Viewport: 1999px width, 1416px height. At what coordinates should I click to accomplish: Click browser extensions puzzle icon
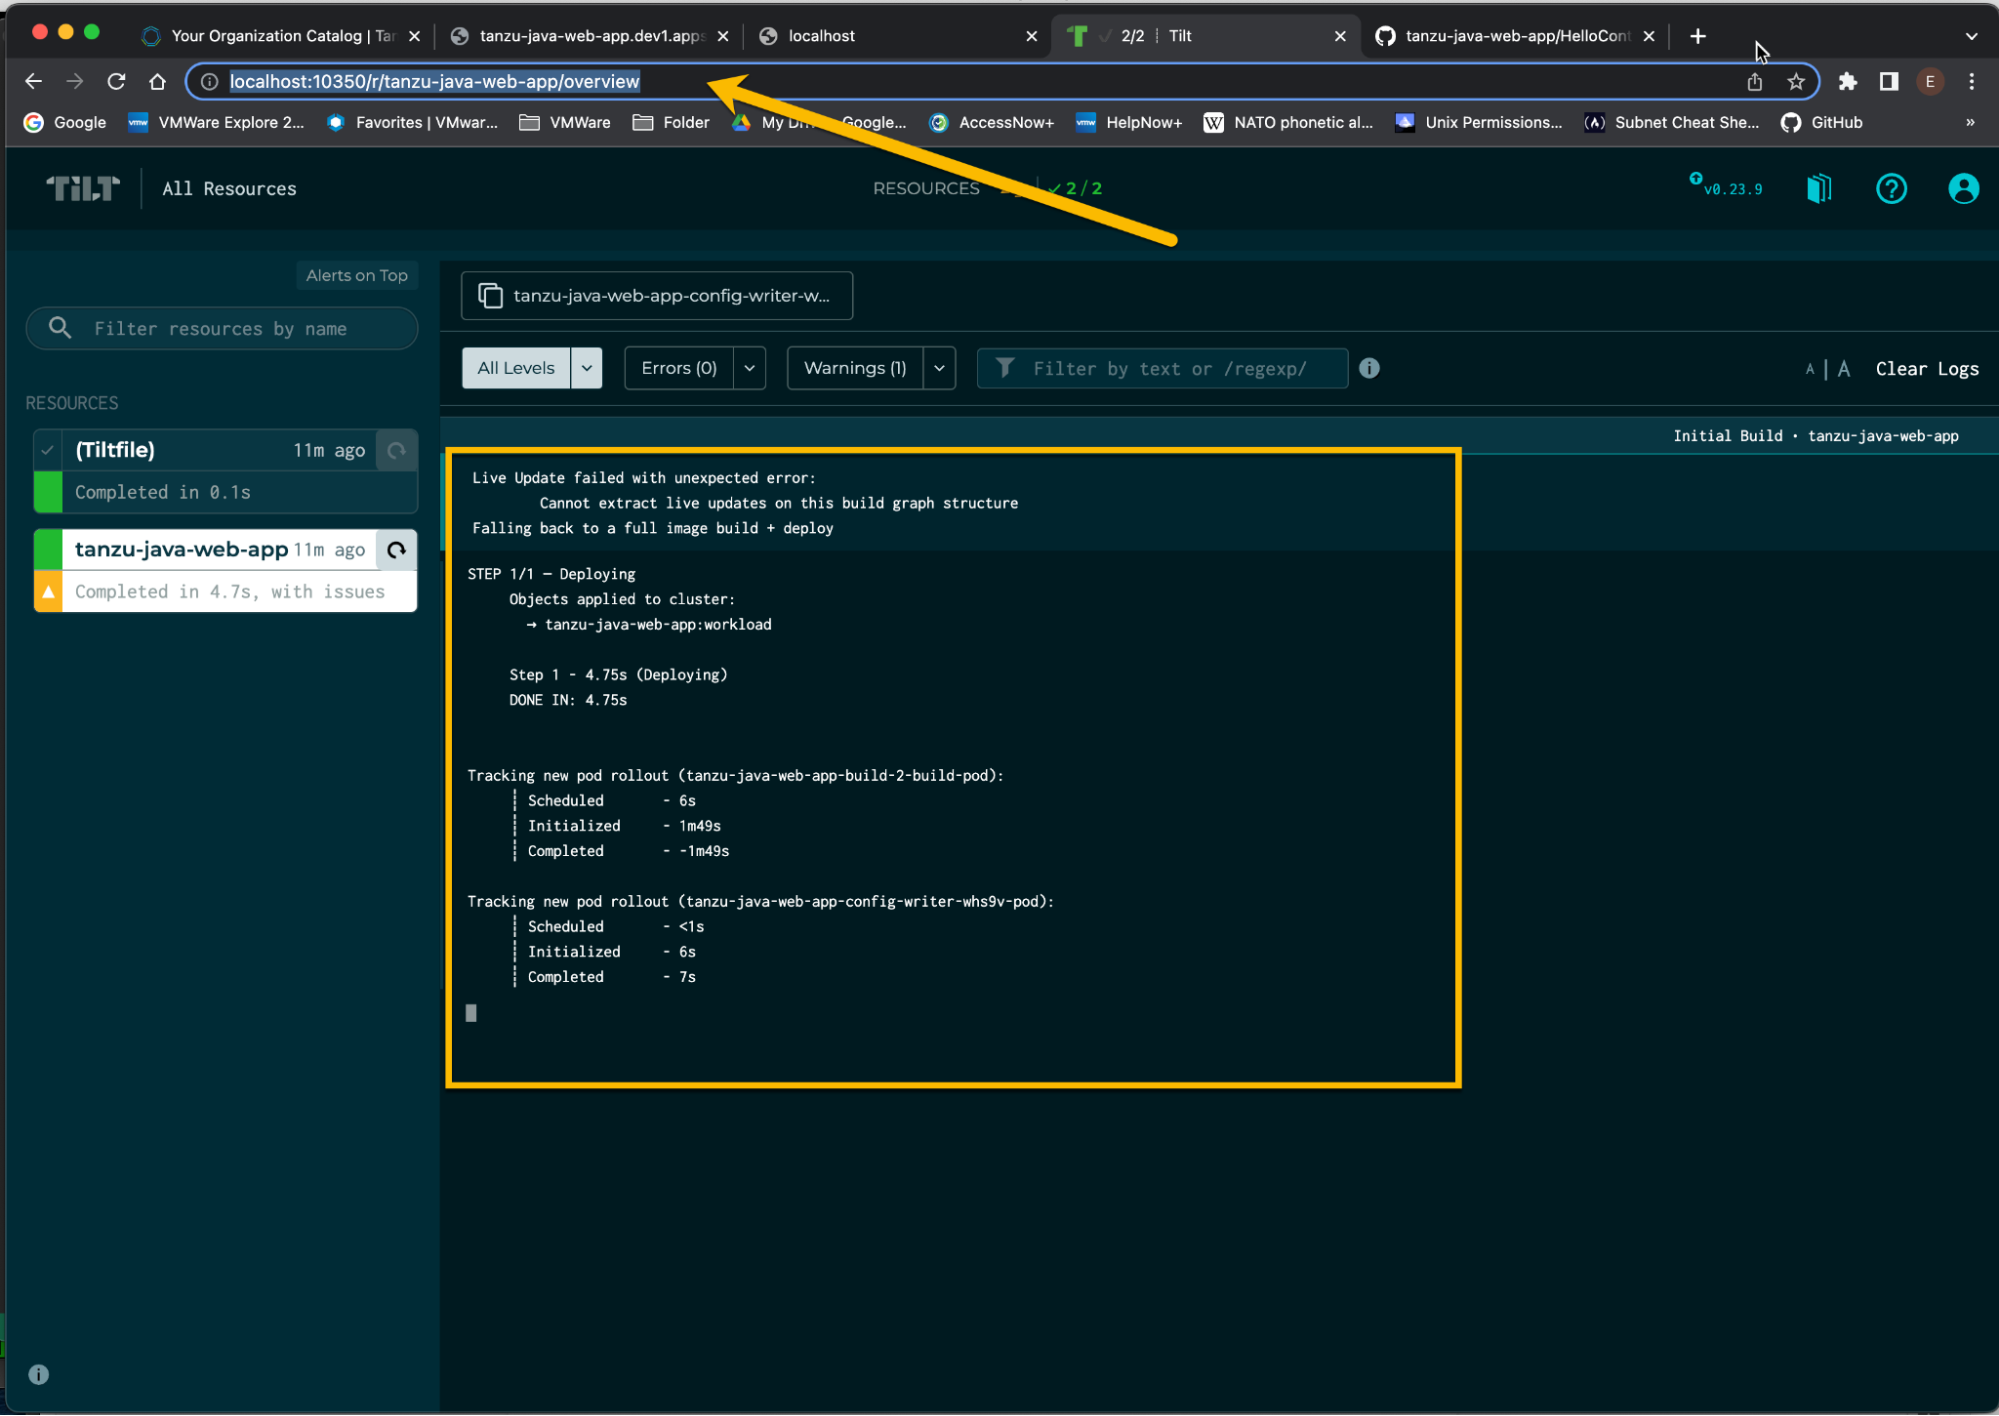point(1847,82)
